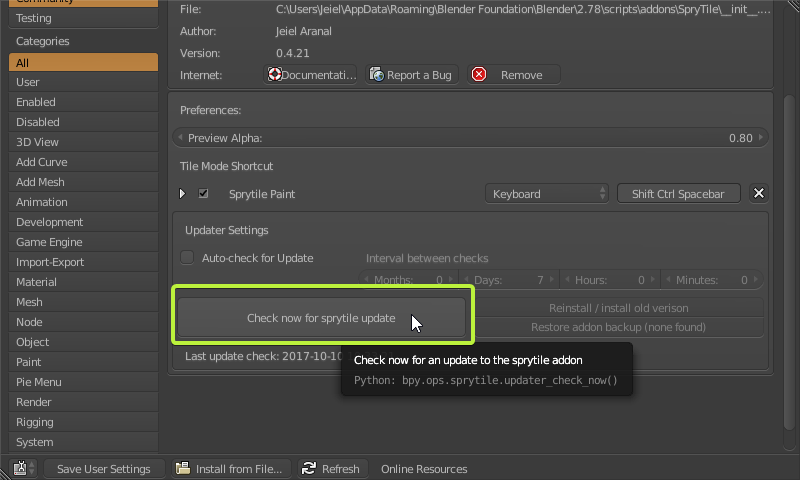
Task: Select the Object category
Action: click(83, 342)
